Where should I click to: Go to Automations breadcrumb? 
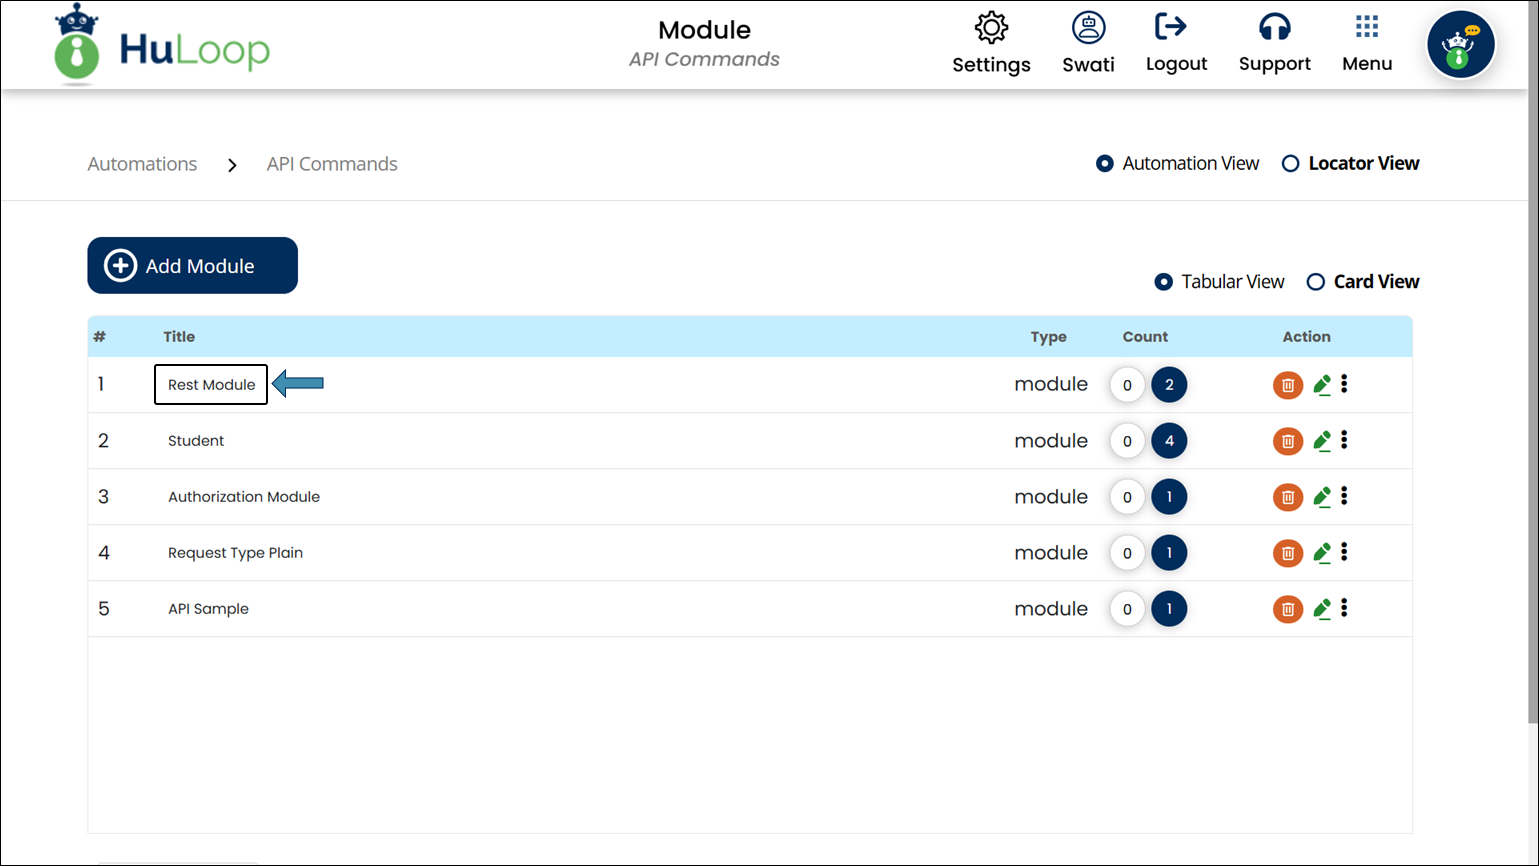click(x=142, y=164)
